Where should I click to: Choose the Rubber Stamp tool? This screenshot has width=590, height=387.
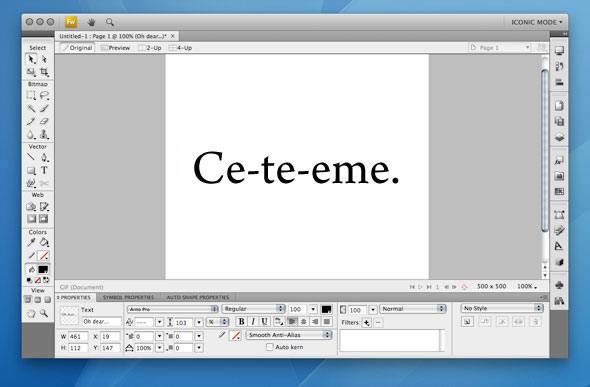click(x=44, y=134)
